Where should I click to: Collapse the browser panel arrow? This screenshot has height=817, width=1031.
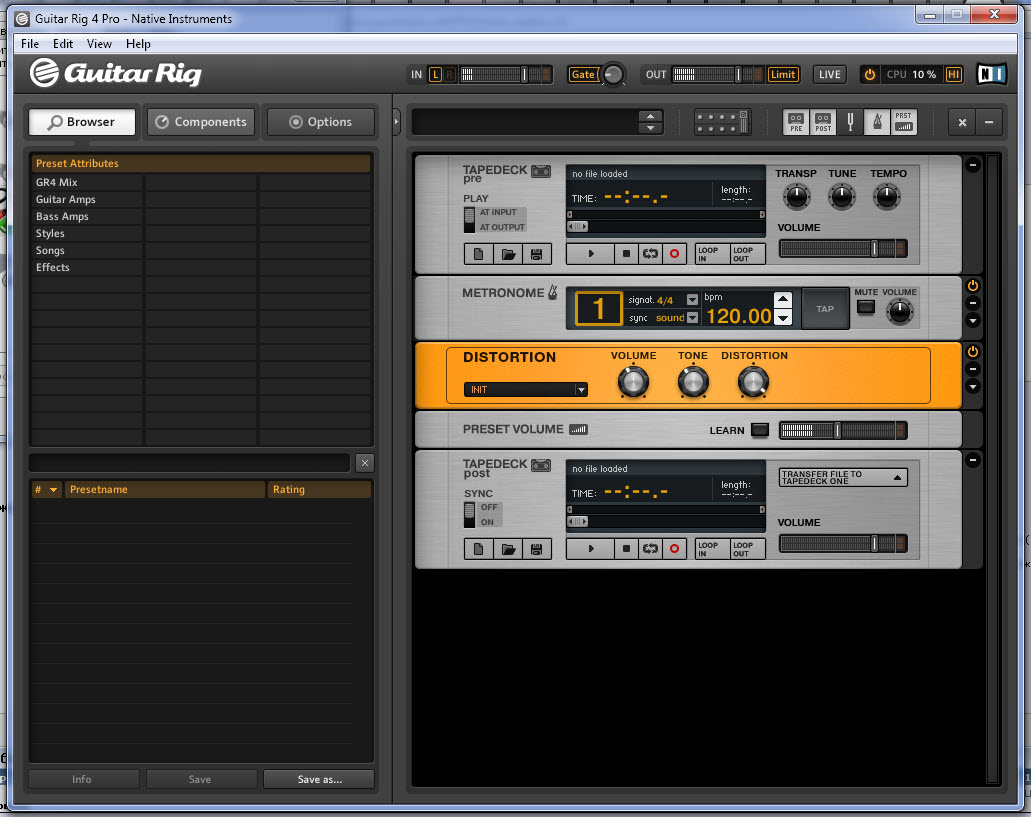click(x=396, y=122)
